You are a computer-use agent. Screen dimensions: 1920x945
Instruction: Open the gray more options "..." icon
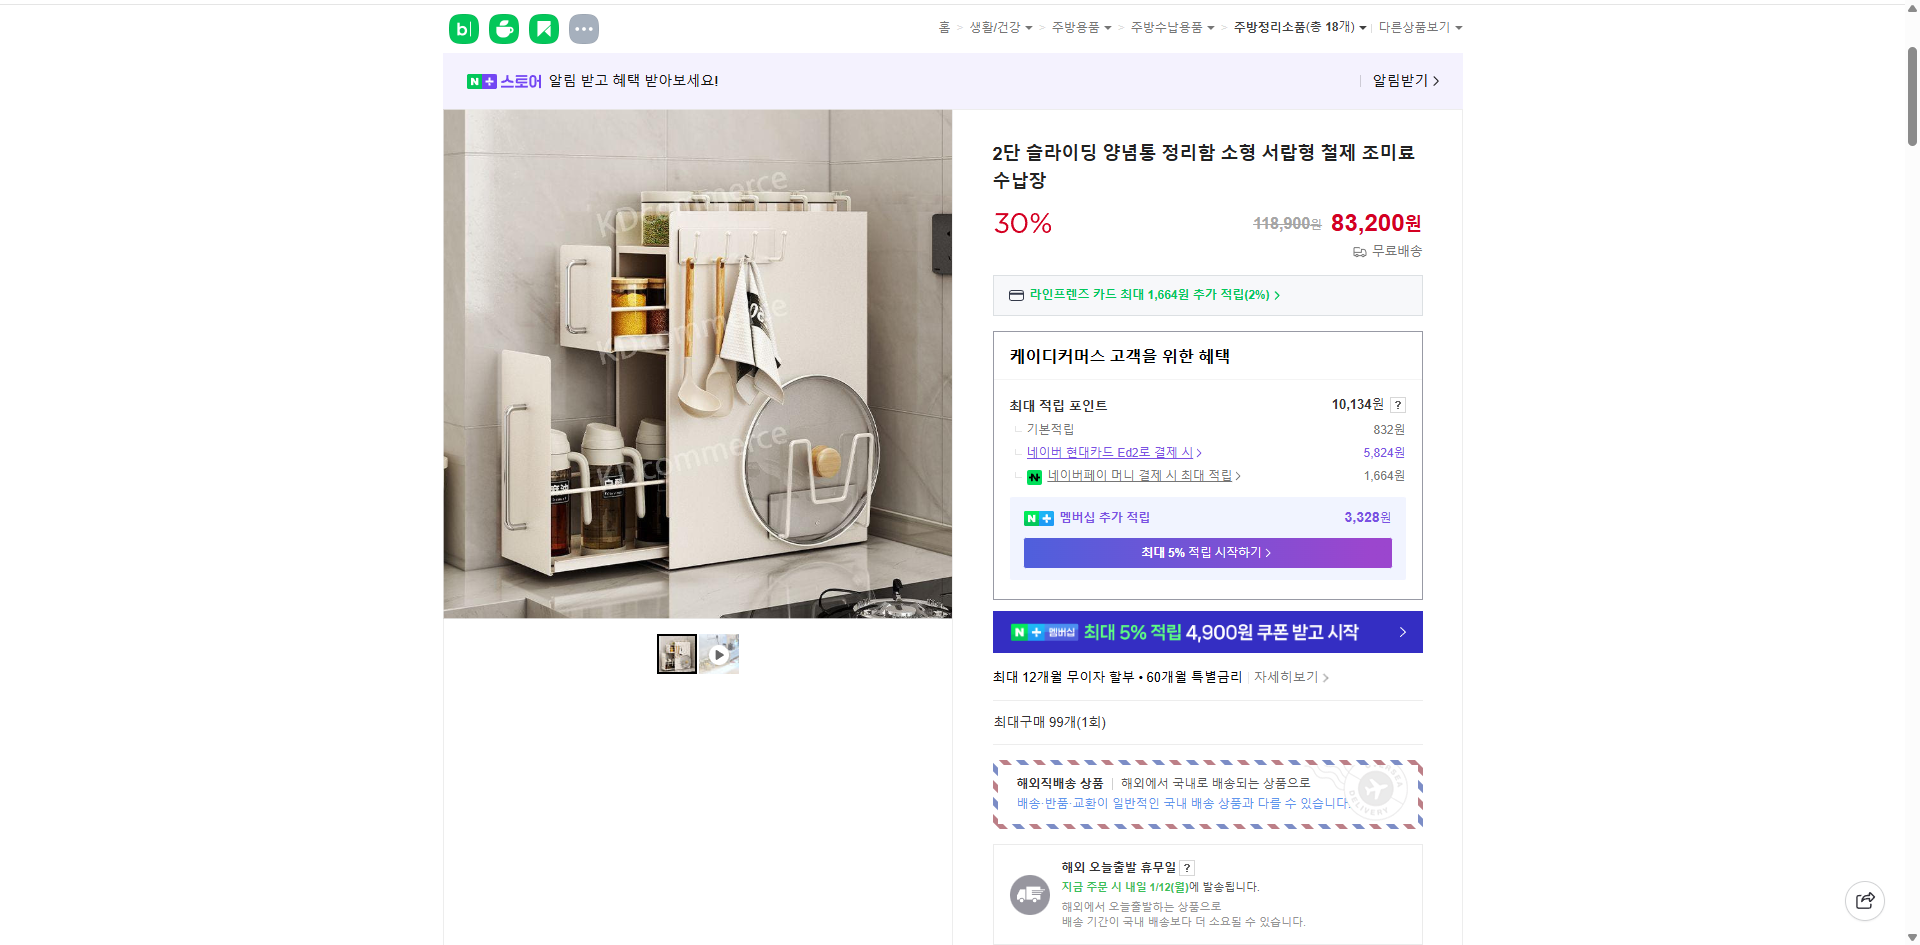click(583, 28)
